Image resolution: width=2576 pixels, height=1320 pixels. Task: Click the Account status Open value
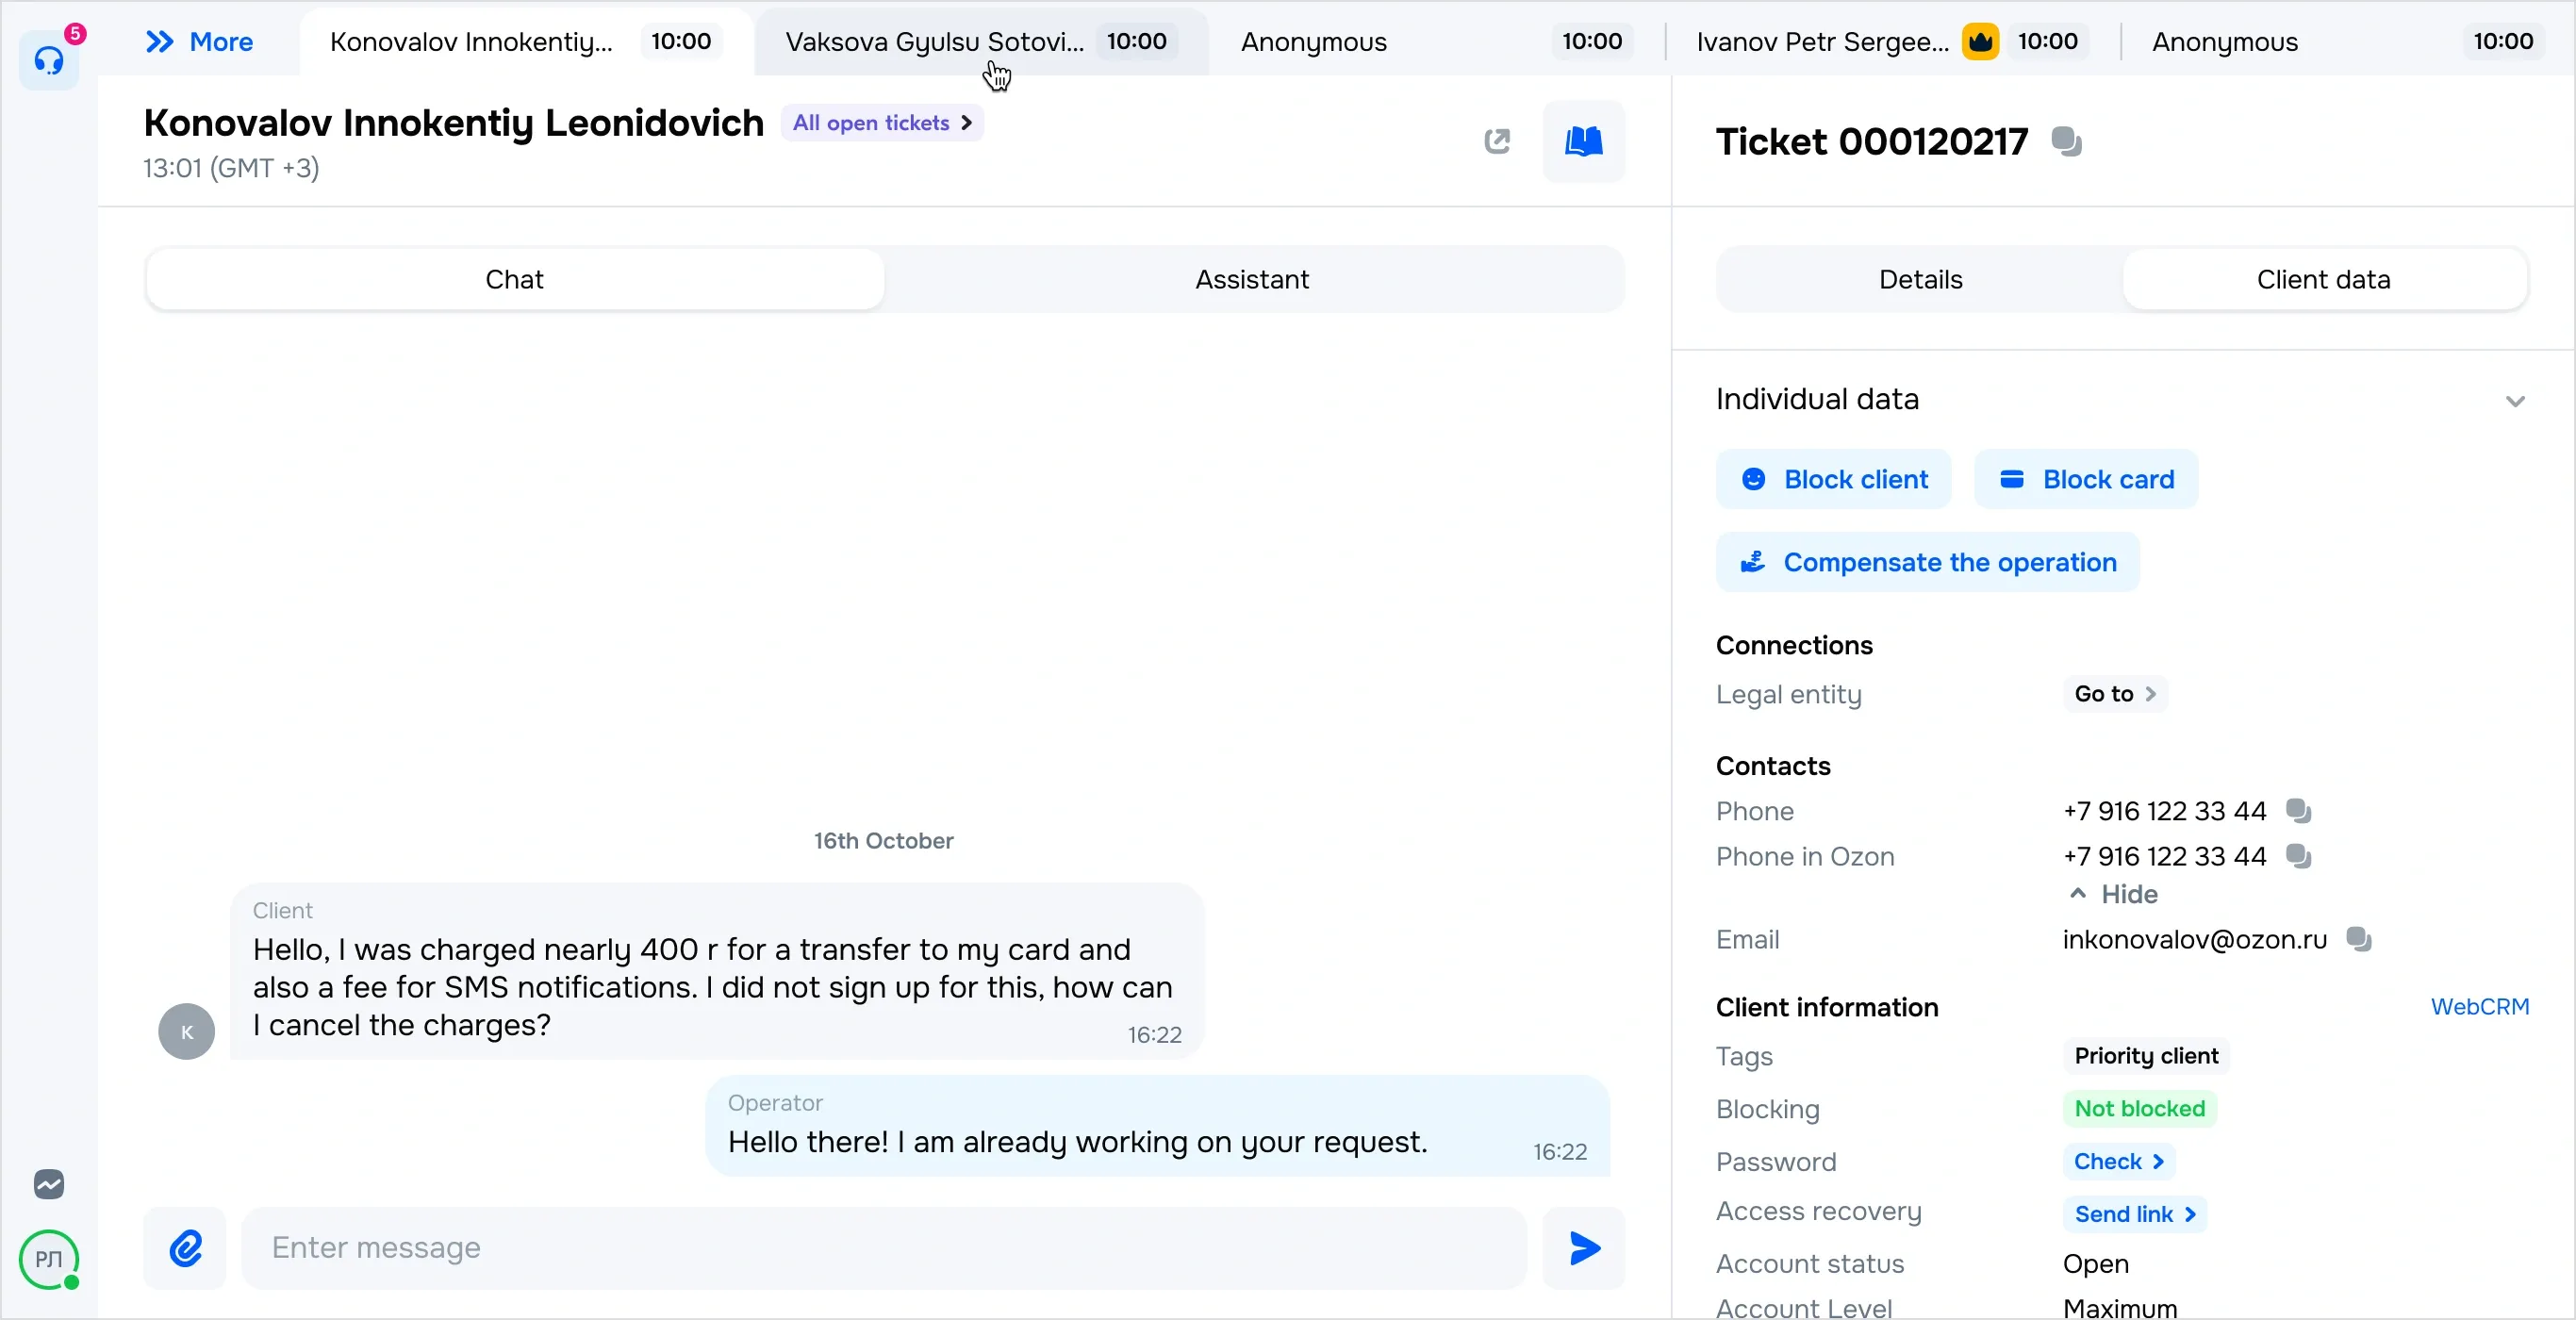click(x=2095, y=1265)
